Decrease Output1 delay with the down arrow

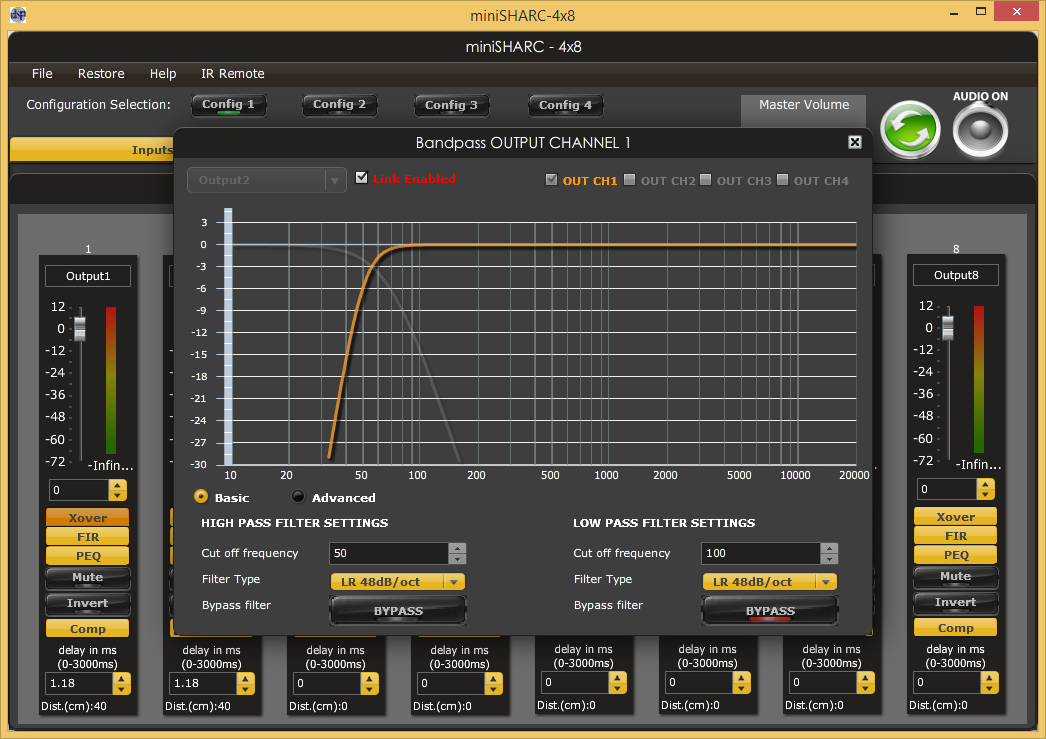[x=121, y=688]
